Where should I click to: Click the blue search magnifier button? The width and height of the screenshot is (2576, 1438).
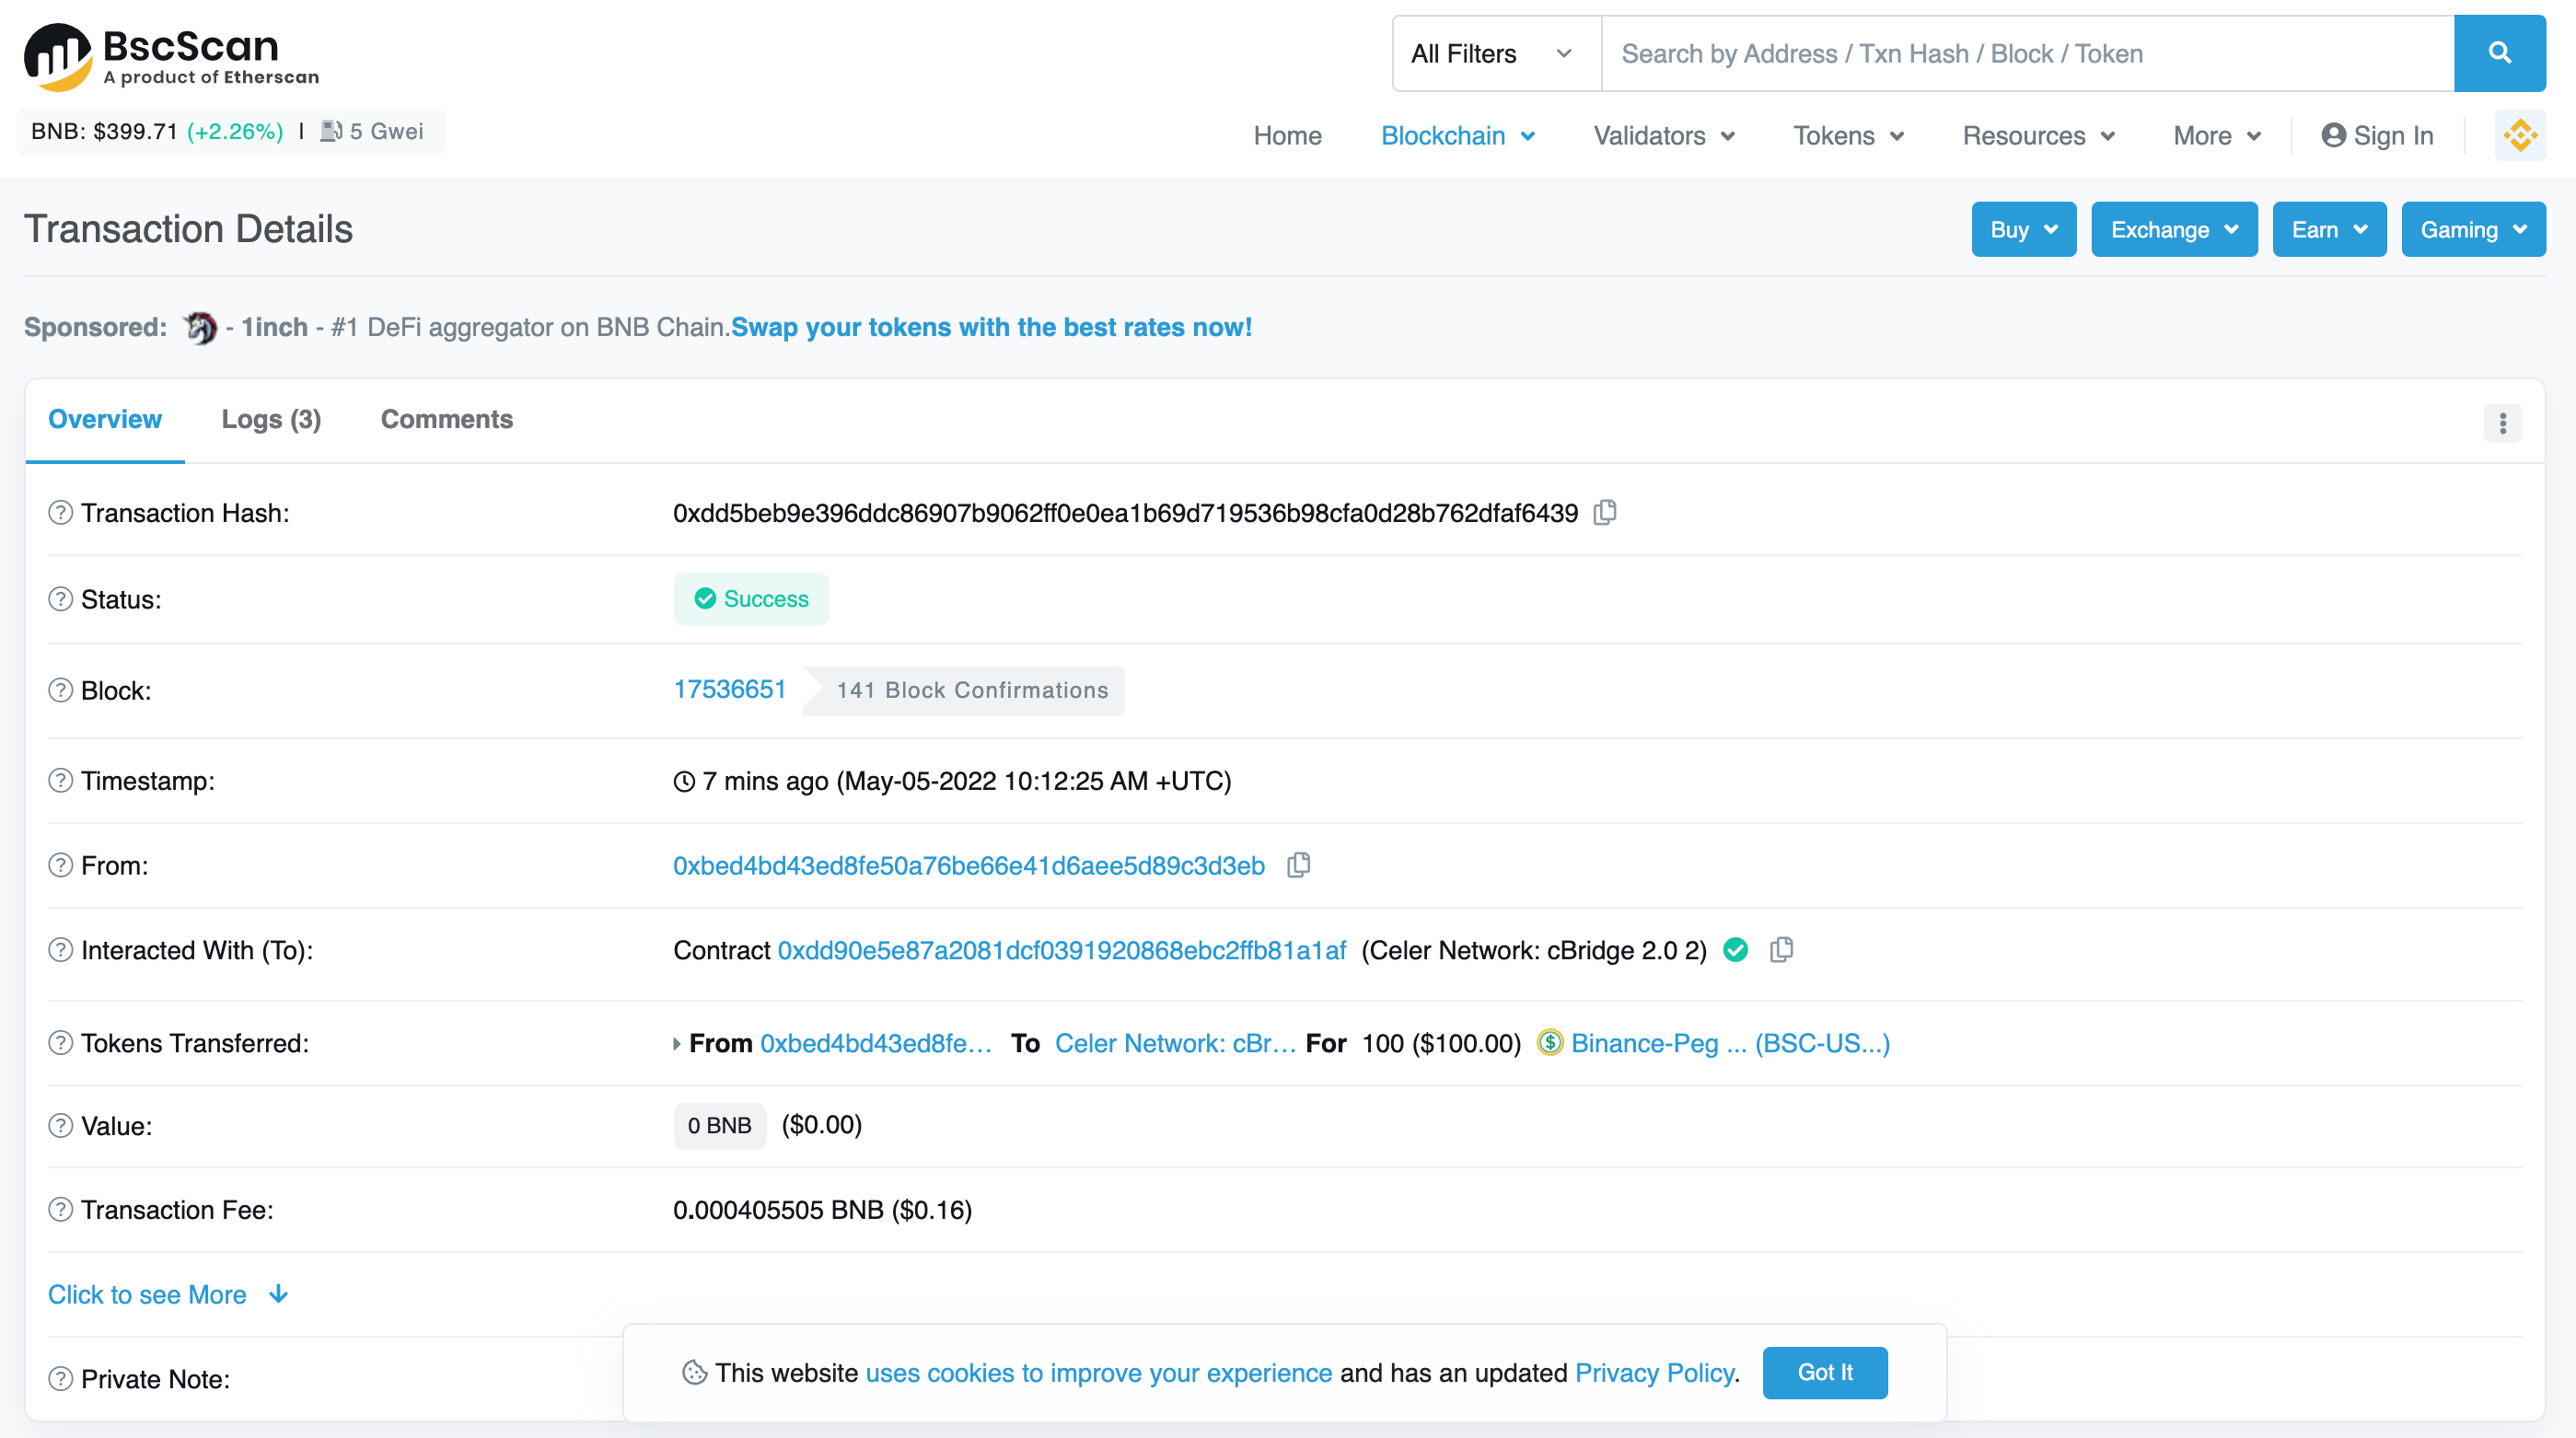2498,53
